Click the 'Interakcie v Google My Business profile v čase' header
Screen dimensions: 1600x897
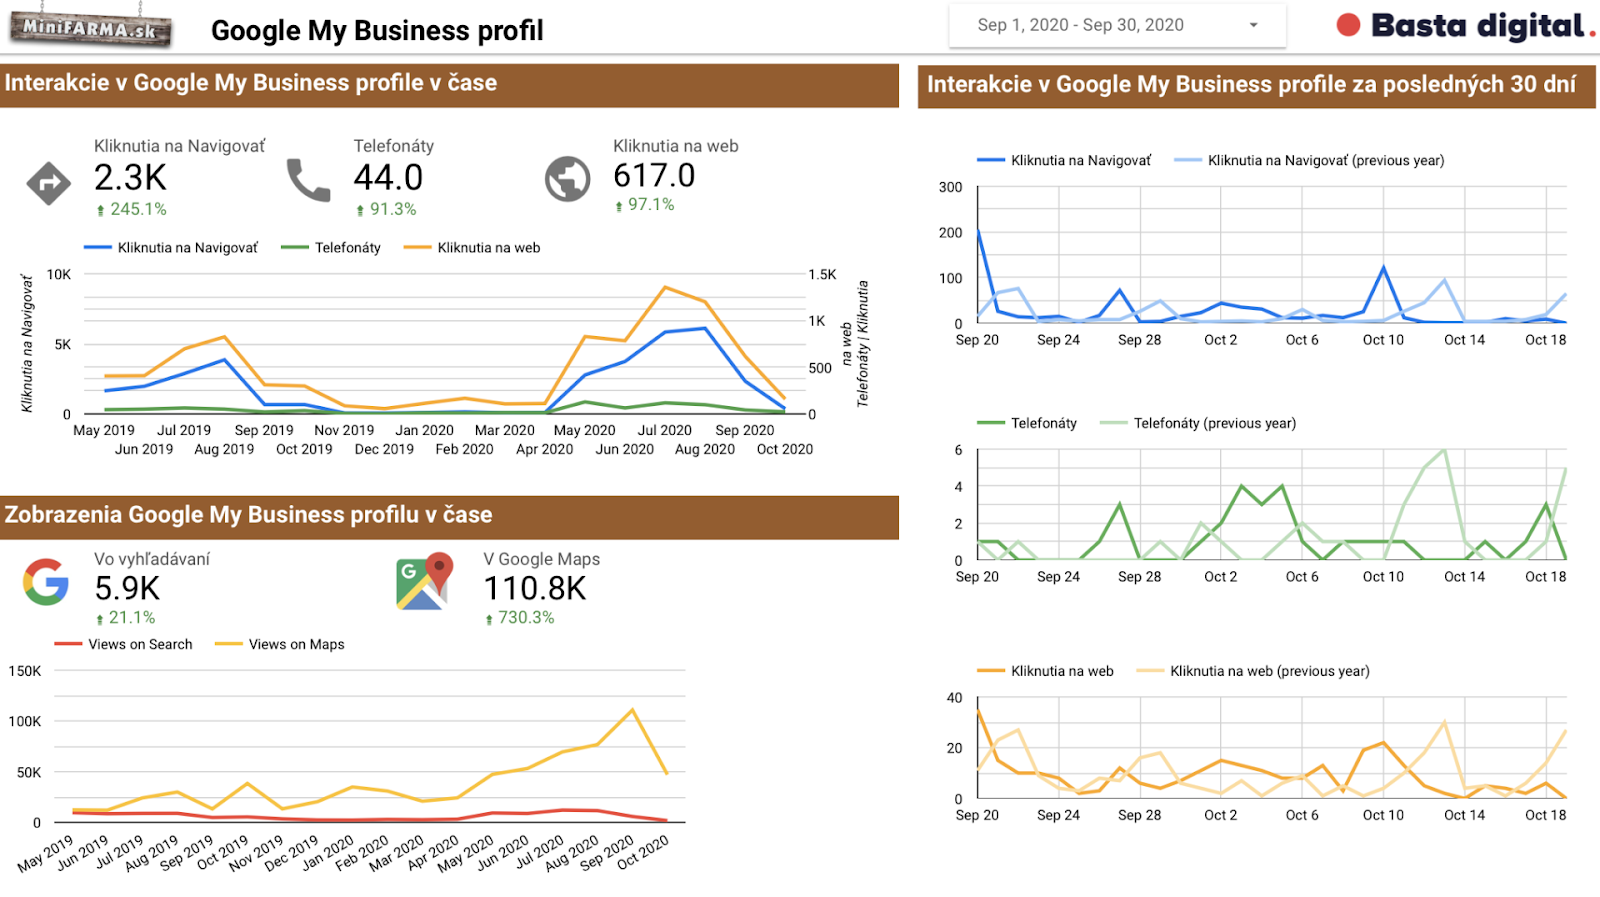tap(449, 85)
